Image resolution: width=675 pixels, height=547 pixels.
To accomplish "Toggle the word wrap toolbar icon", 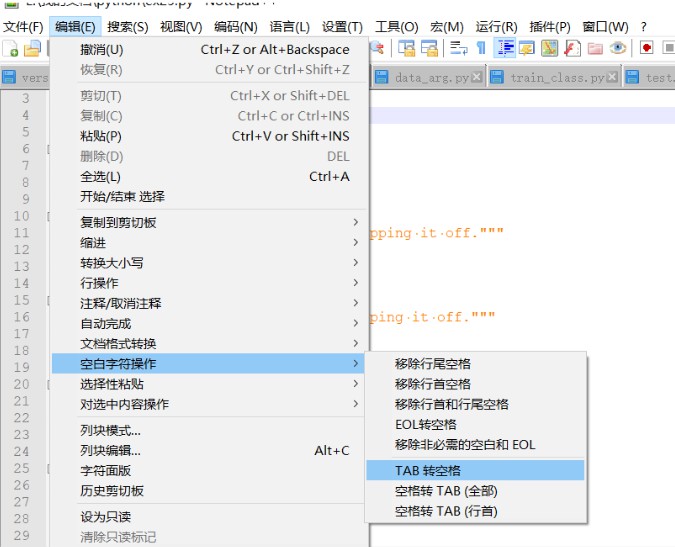I will [458, 48].
